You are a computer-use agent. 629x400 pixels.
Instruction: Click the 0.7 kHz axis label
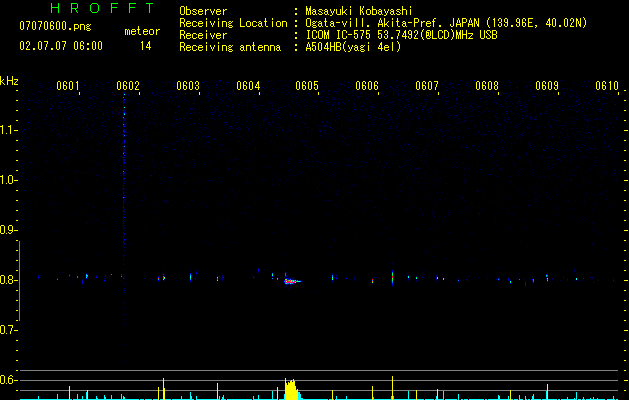[7, 330]
